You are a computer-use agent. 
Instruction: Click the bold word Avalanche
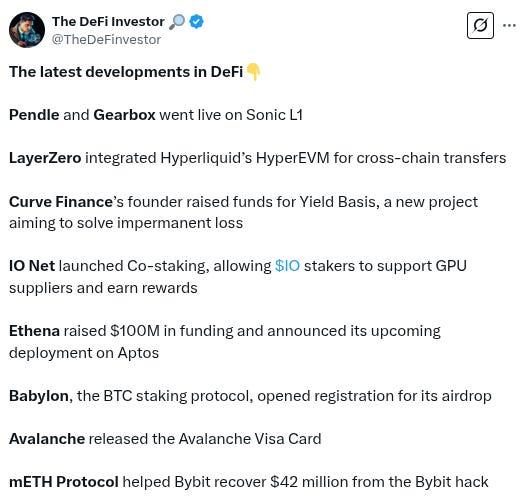tap(47, 439)
